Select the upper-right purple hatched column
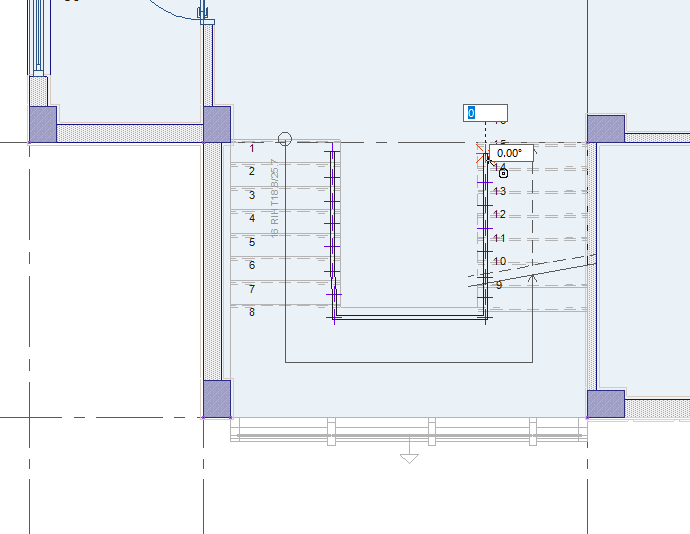Image resolution: width=690 pixels, height=534 pixels. 605,128
